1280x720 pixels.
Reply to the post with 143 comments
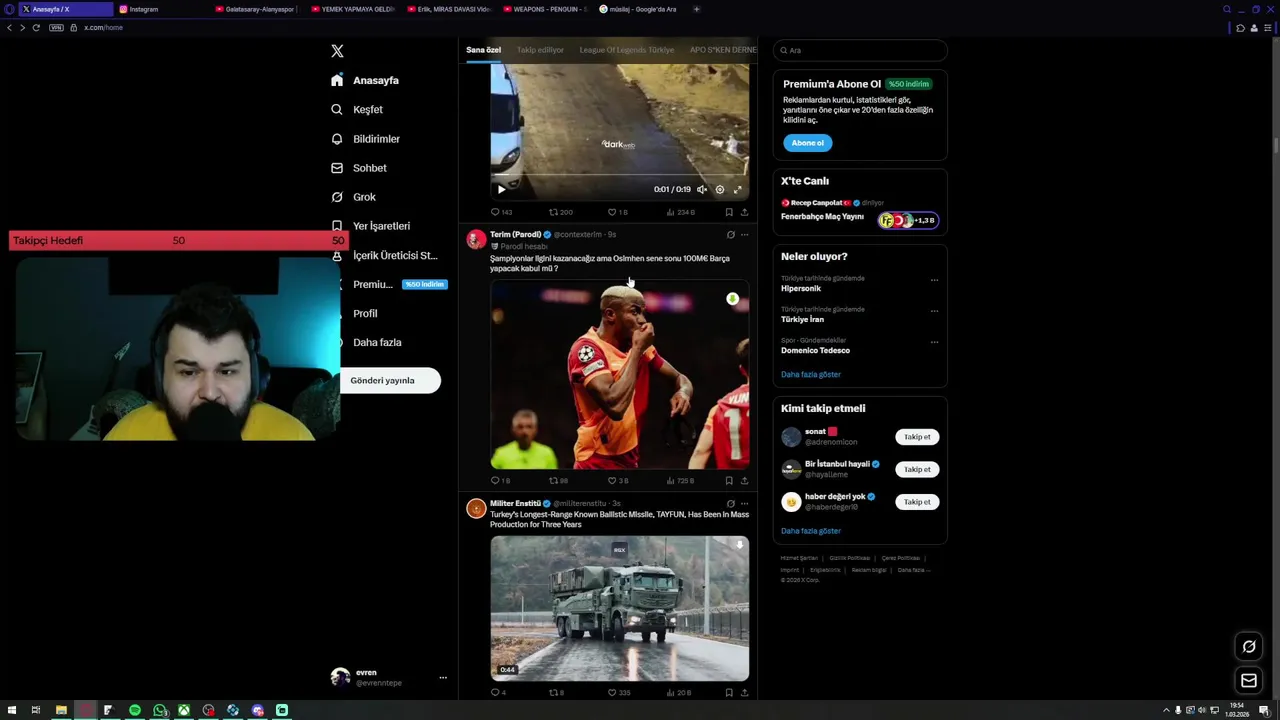pos(501,212)
